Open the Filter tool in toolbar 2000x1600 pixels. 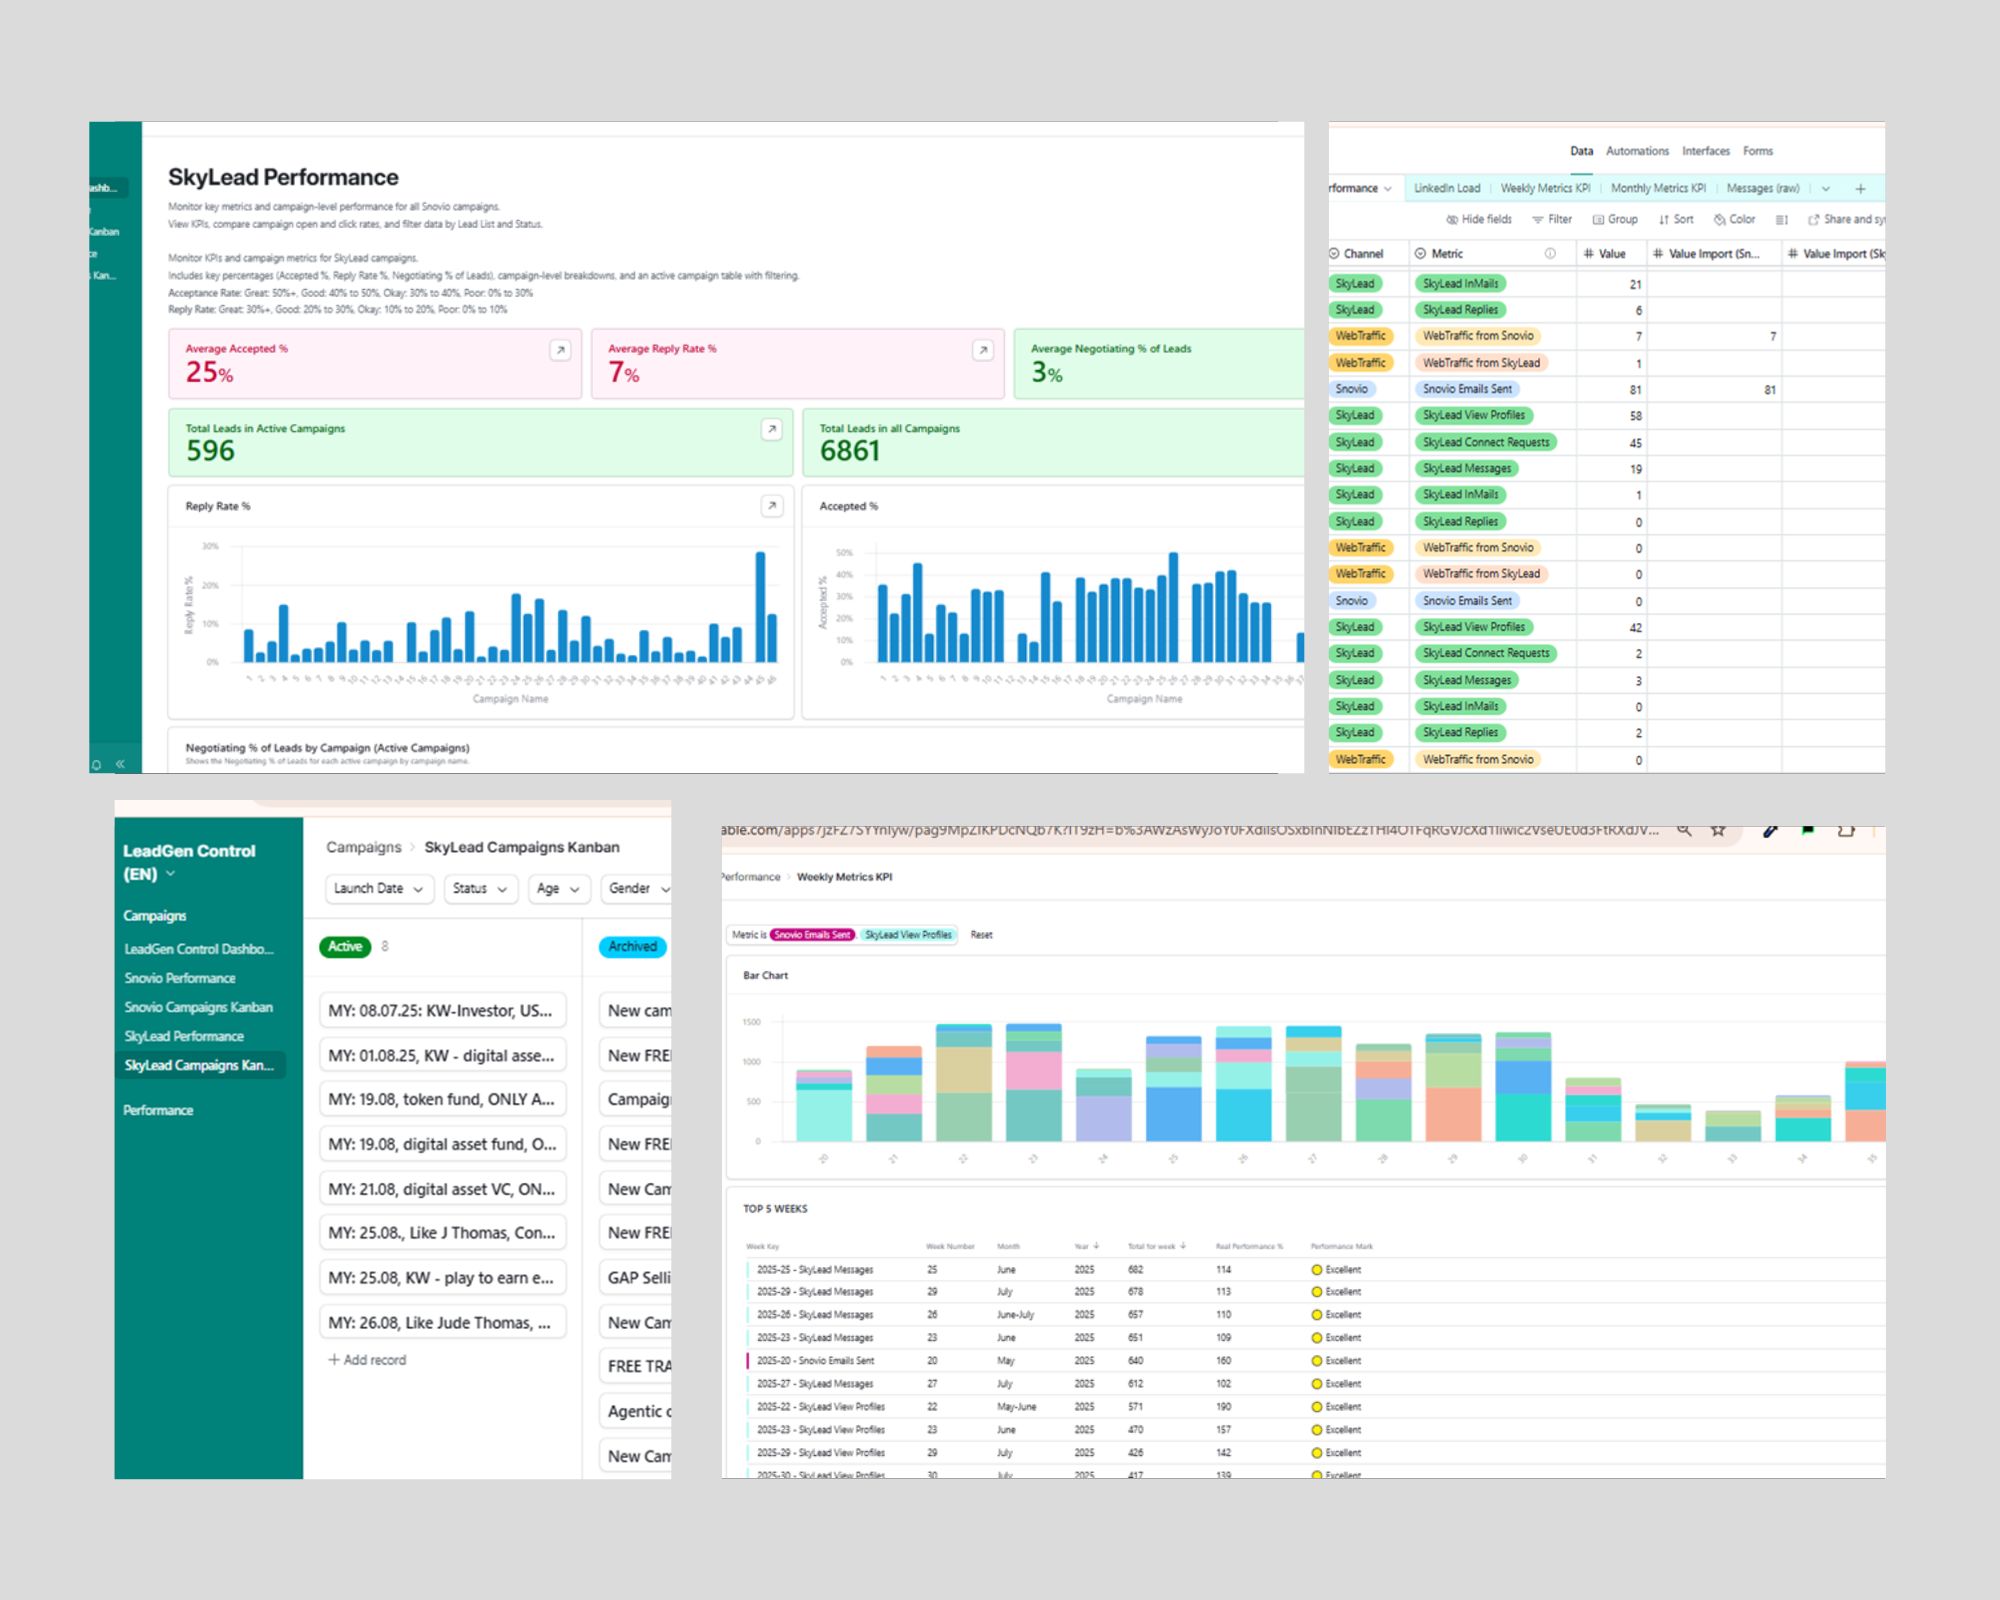click(x=1552, y=220)
